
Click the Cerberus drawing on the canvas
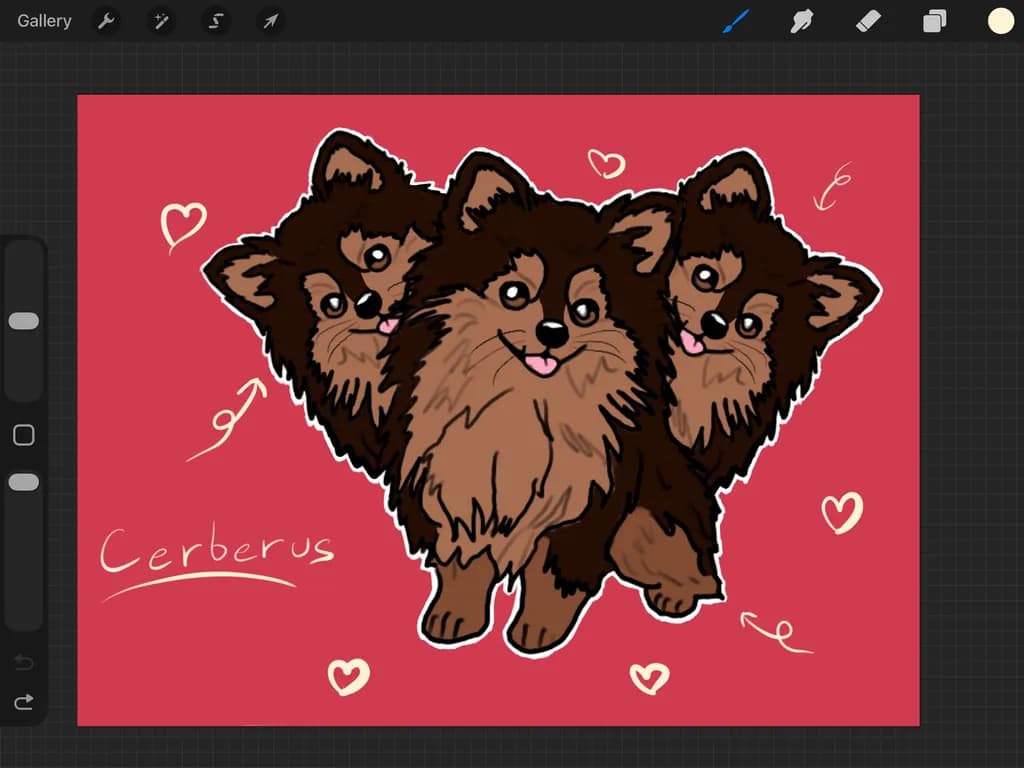click(x=542, y=392)
